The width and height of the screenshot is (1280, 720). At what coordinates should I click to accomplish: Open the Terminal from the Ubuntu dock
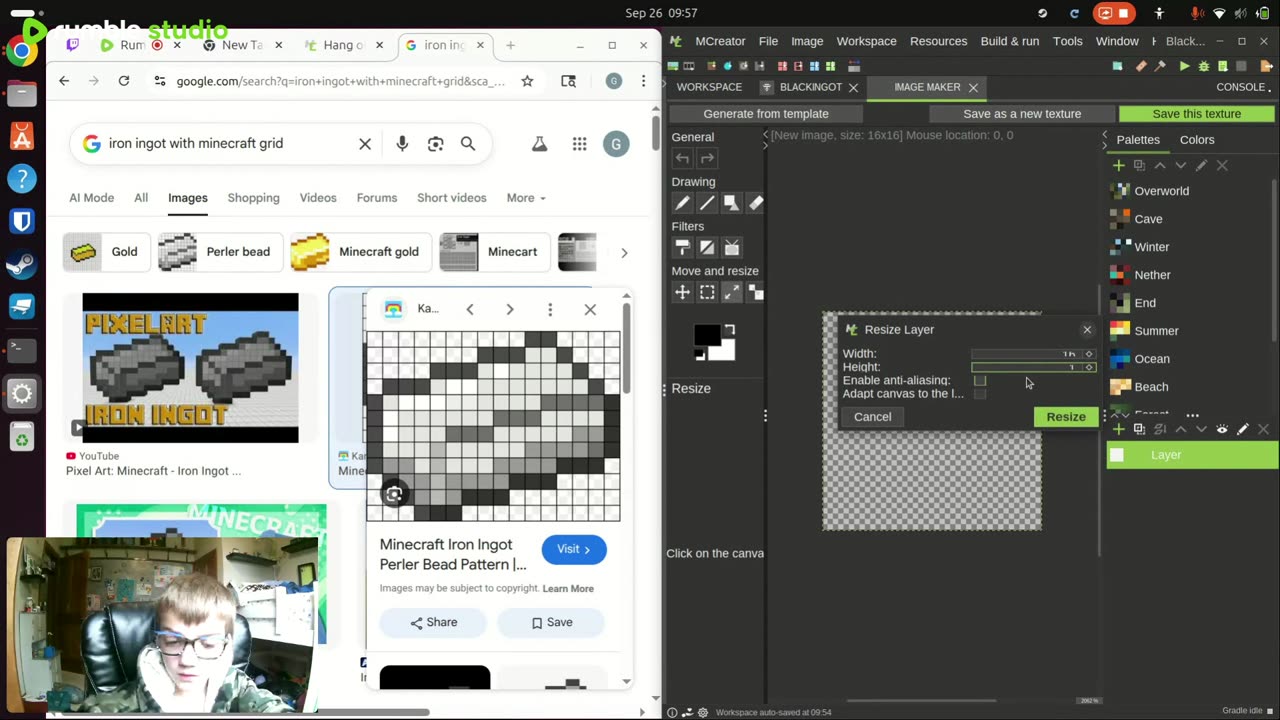pyautogui.click(x=22, y=349)
